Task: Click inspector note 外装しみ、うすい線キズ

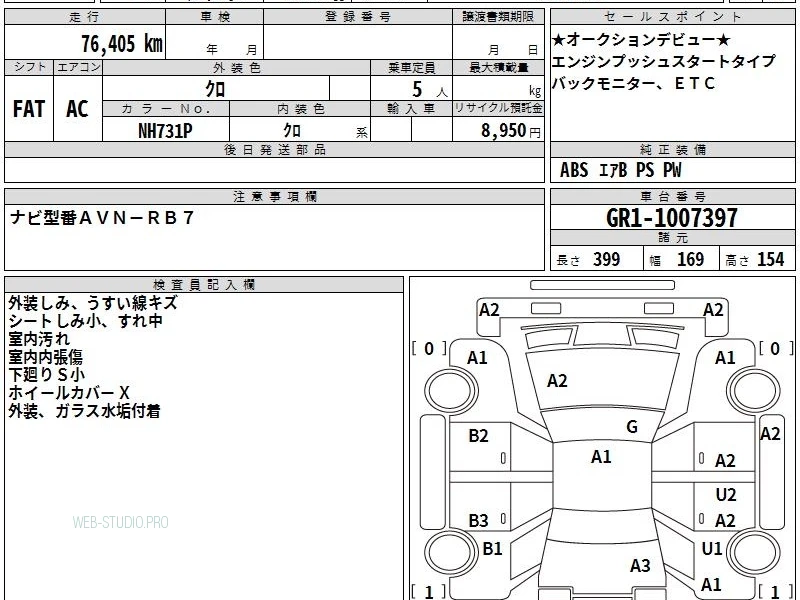Action: tap(93, 303)
